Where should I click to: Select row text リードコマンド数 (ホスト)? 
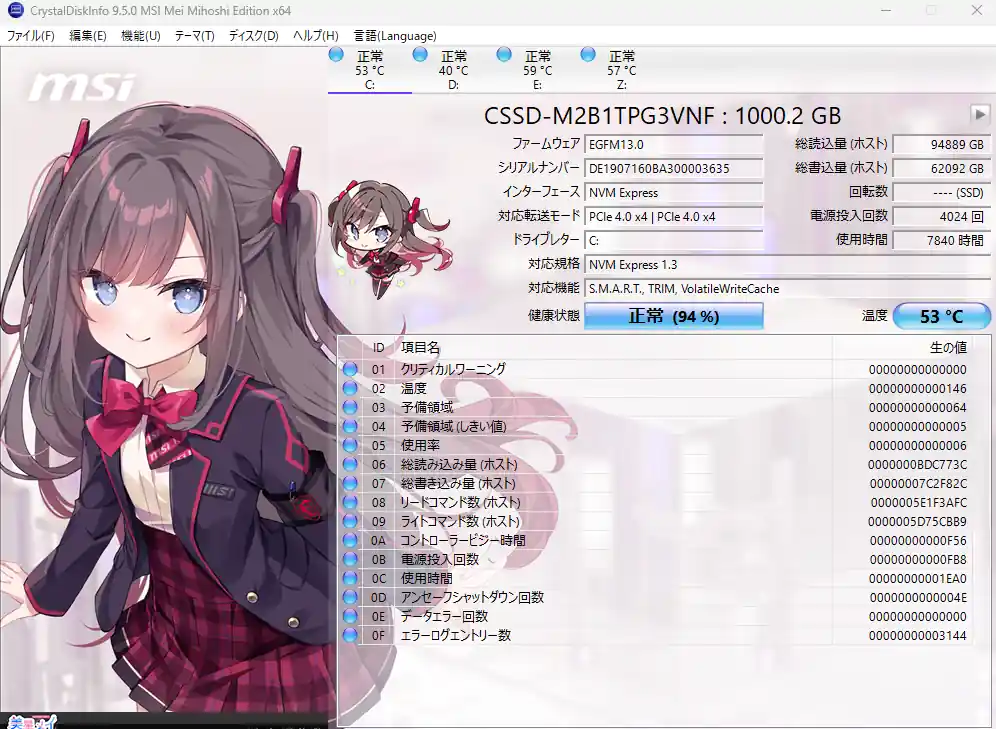460,502
